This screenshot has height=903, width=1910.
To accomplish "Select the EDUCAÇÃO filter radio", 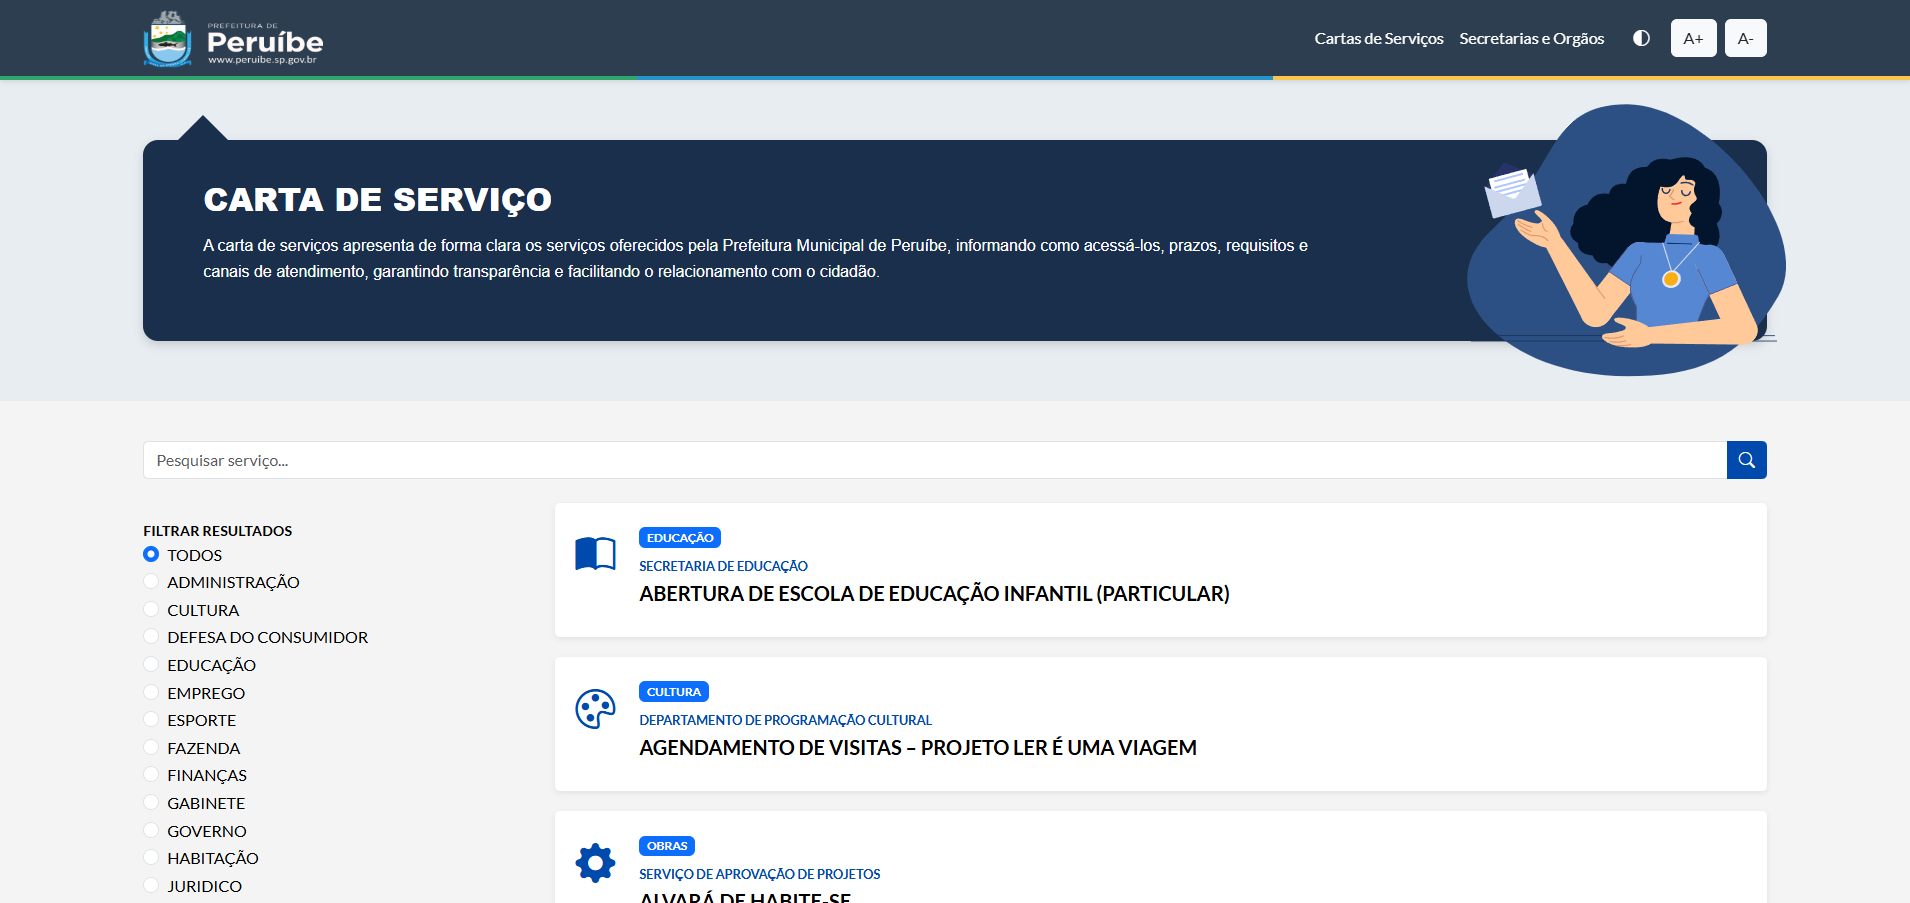I will [x=151, y=664].
